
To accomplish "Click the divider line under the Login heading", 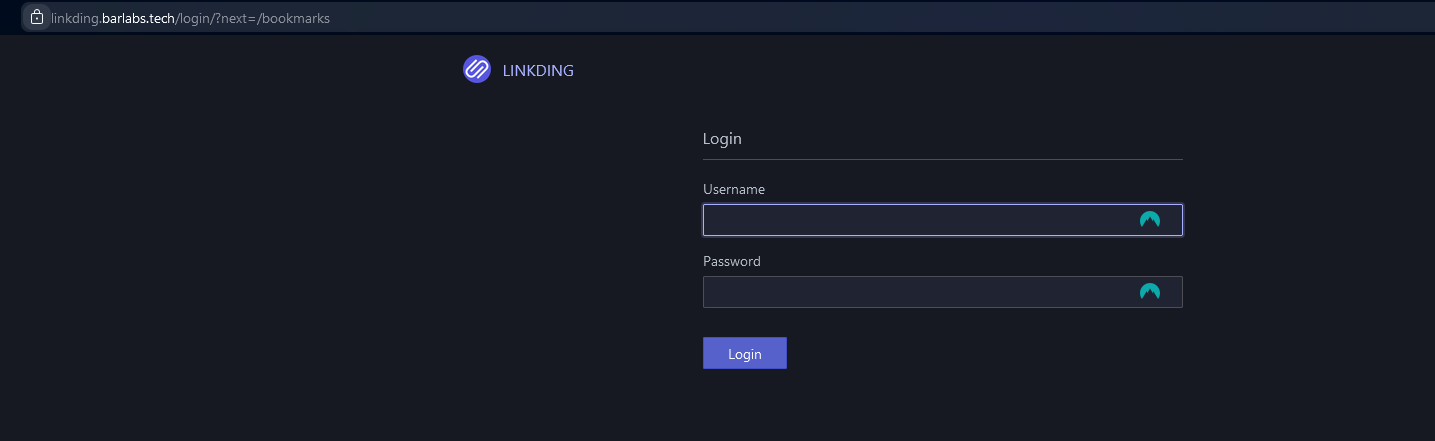I will (x=942, y=159).
